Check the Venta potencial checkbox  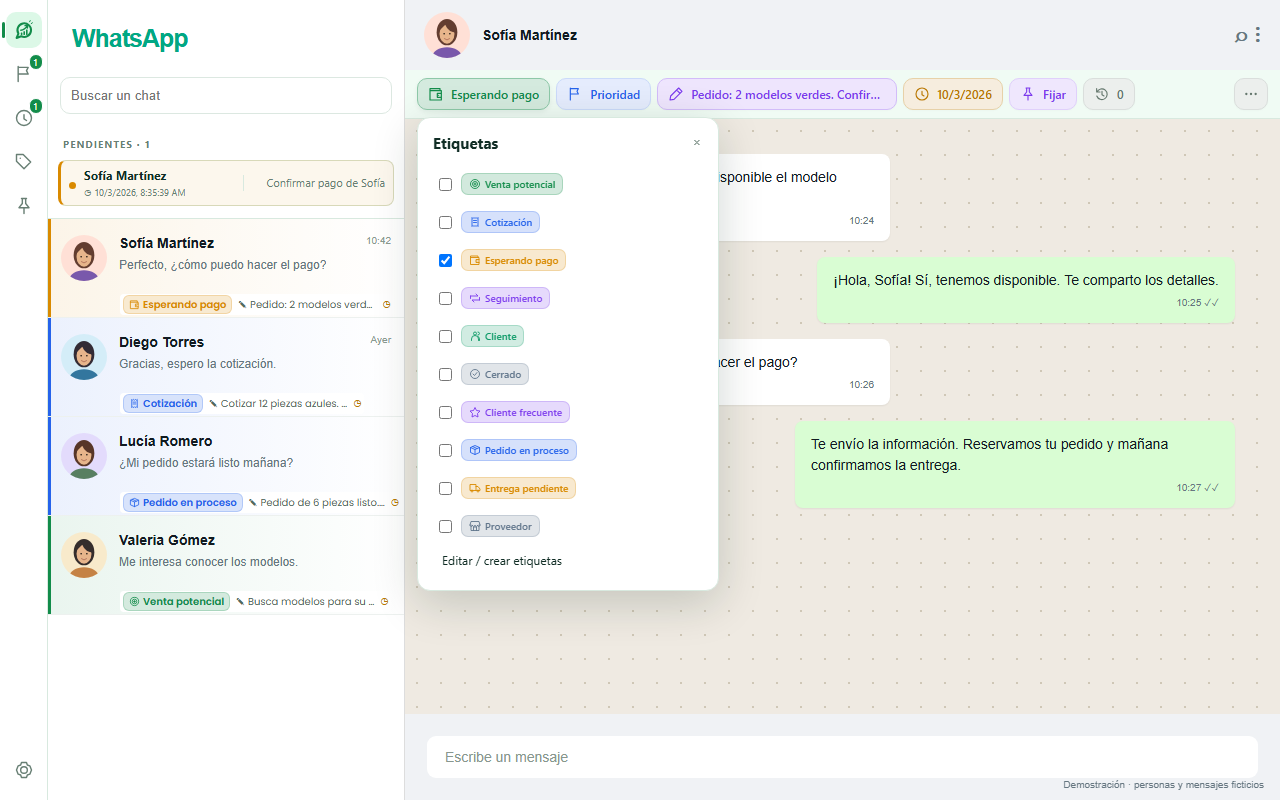(446, 184)
